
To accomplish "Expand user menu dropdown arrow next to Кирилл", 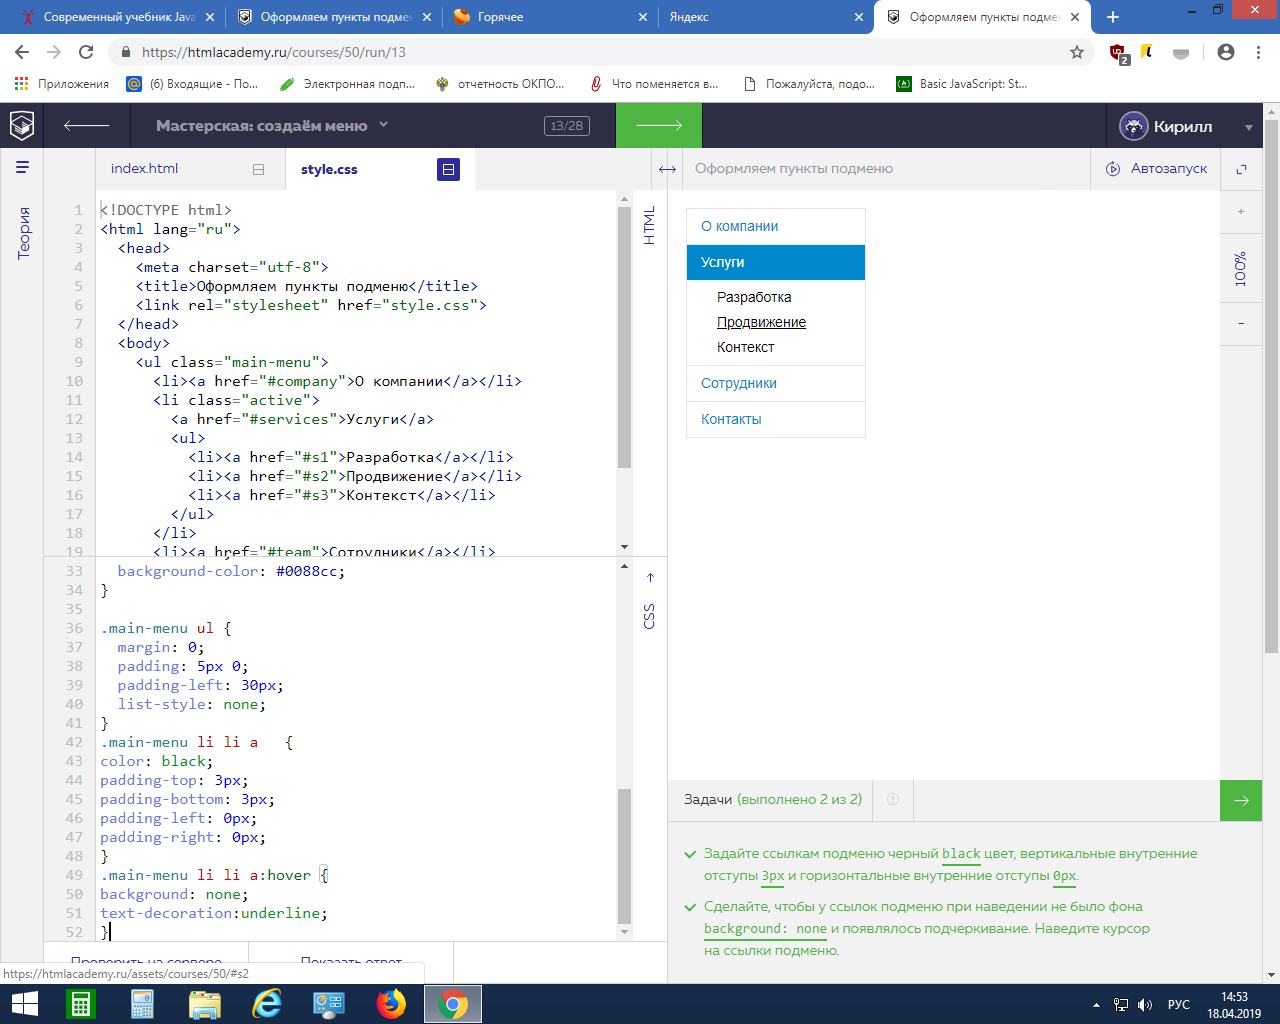I will coord(1248,128).
